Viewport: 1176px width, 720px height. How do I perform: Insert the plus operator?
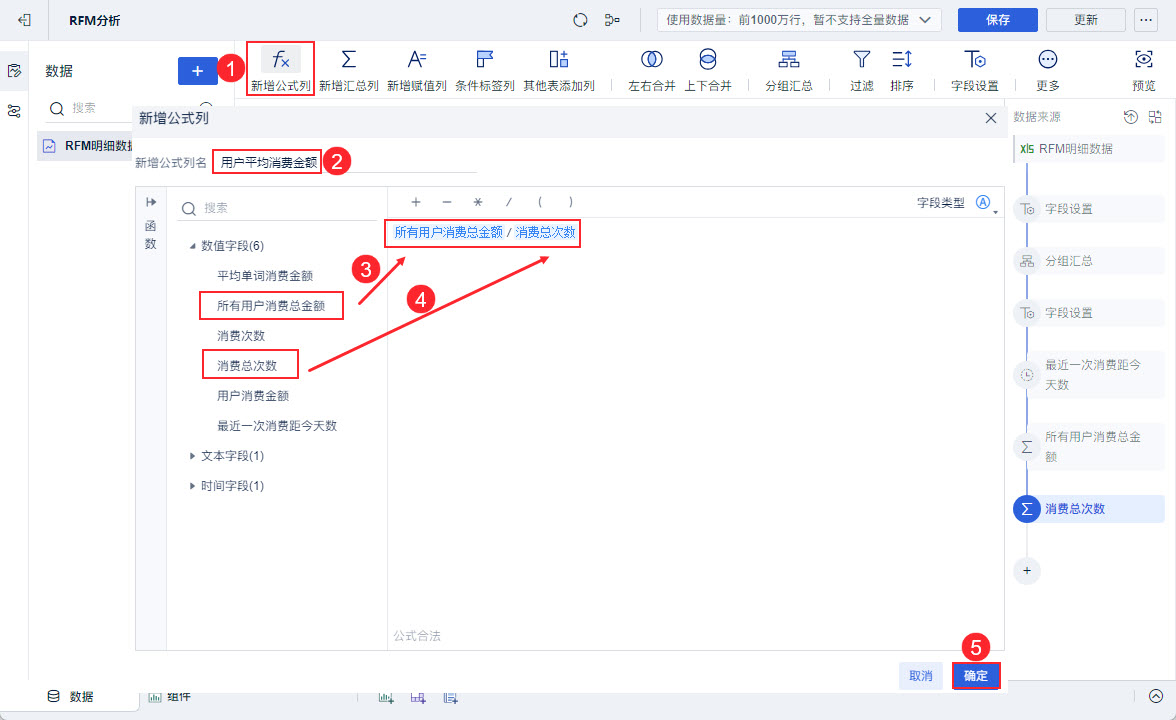(x=416, y=202)
